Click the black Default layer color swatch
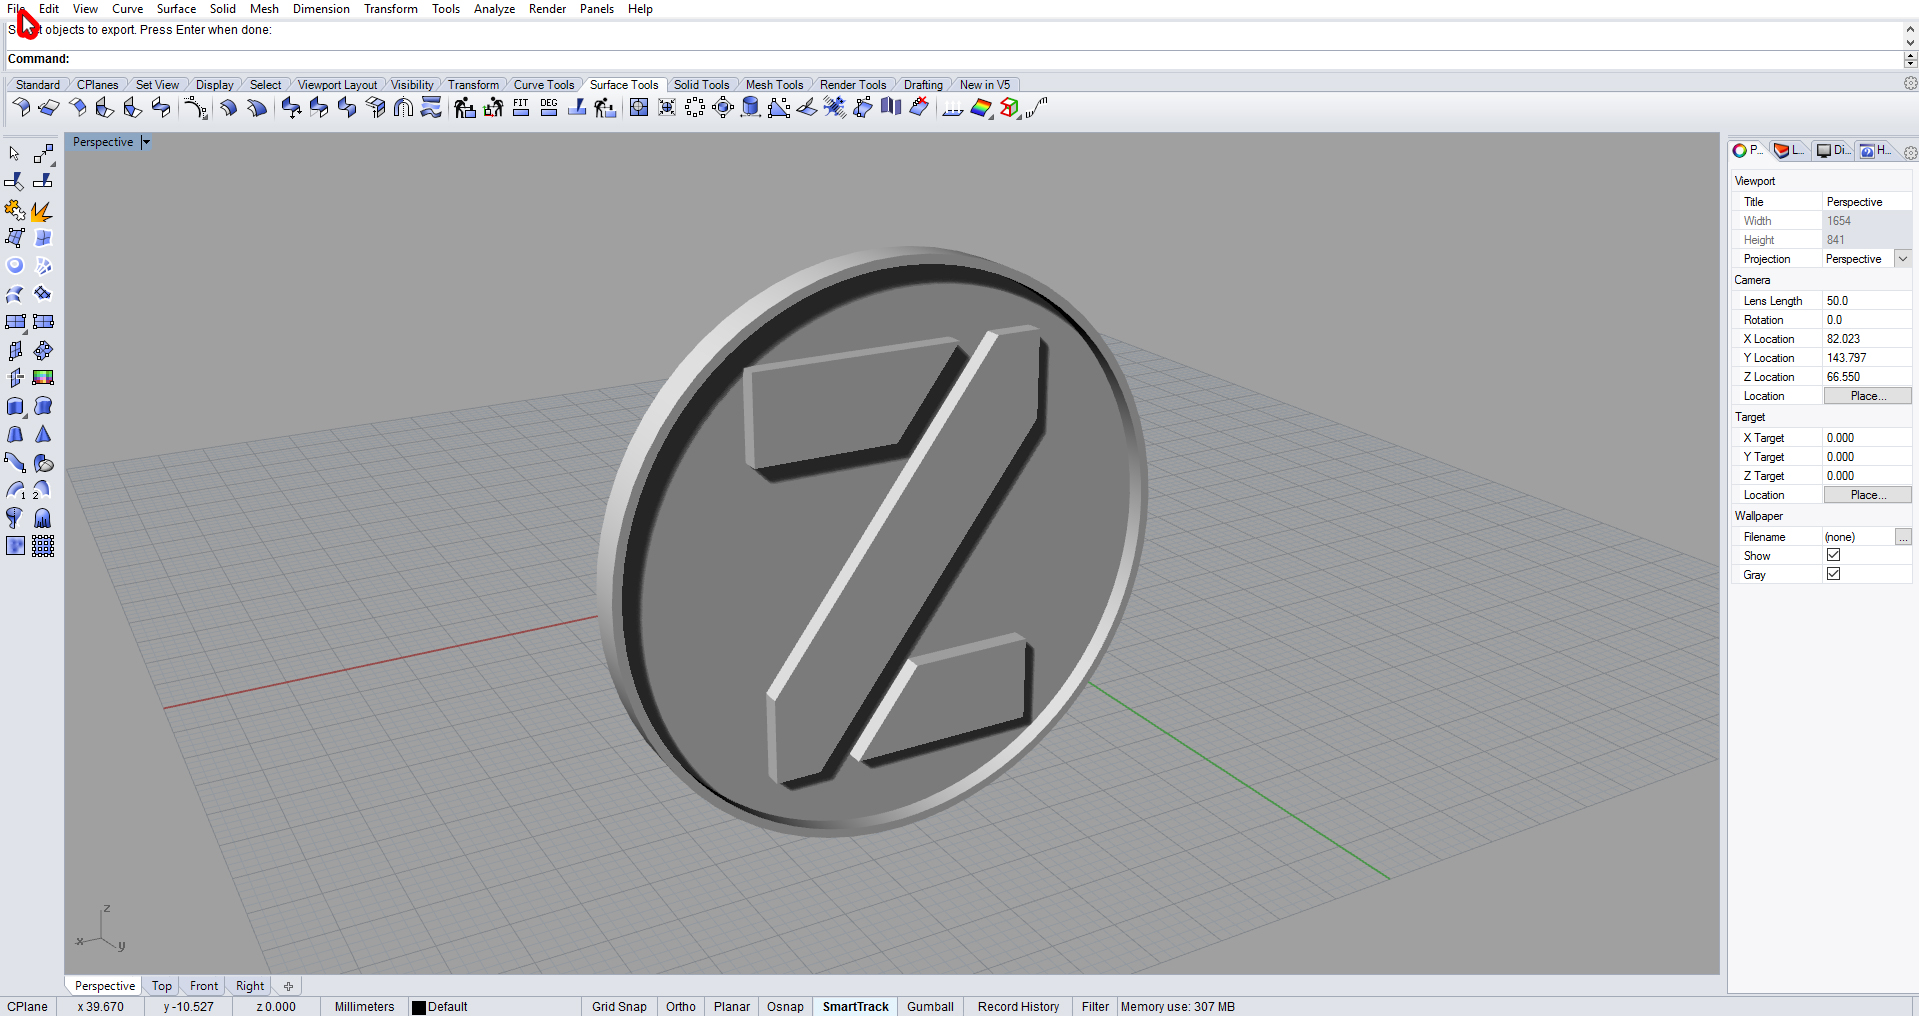Screen dimensions: 1919x1016 click(419, 1007)
